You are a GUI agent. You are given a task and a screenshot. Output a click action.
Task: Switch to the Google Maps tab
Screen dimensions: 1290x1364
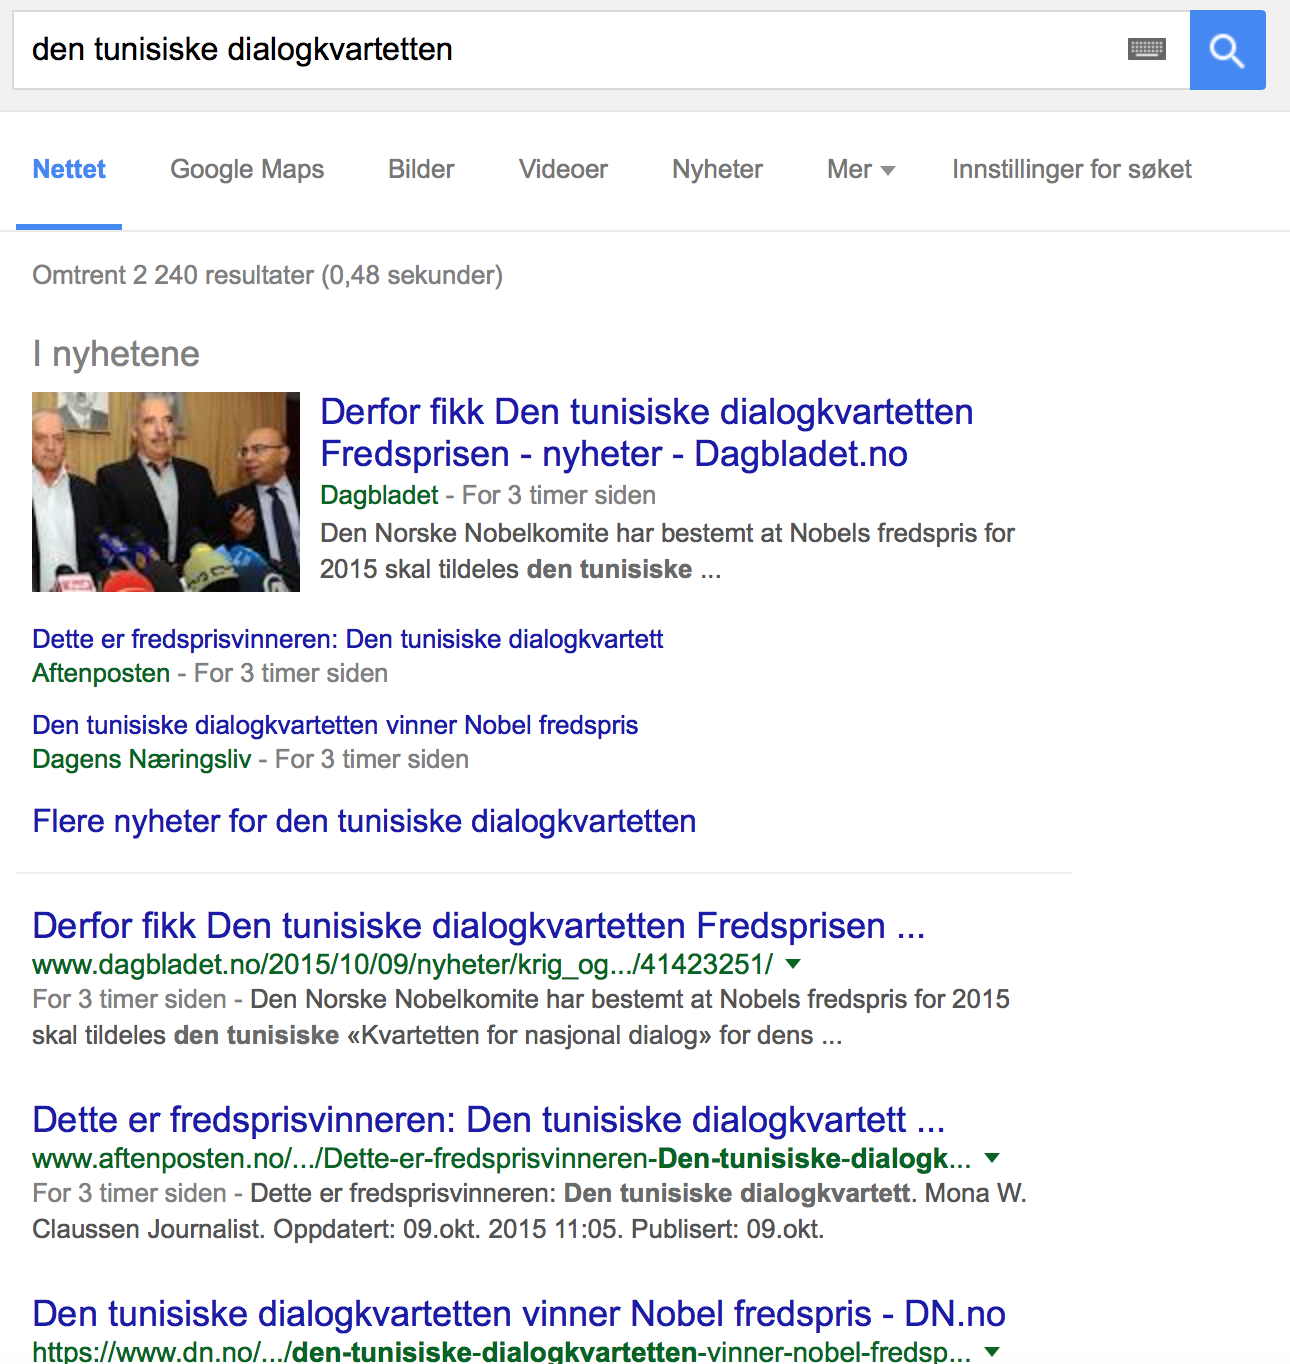[247, 170]
